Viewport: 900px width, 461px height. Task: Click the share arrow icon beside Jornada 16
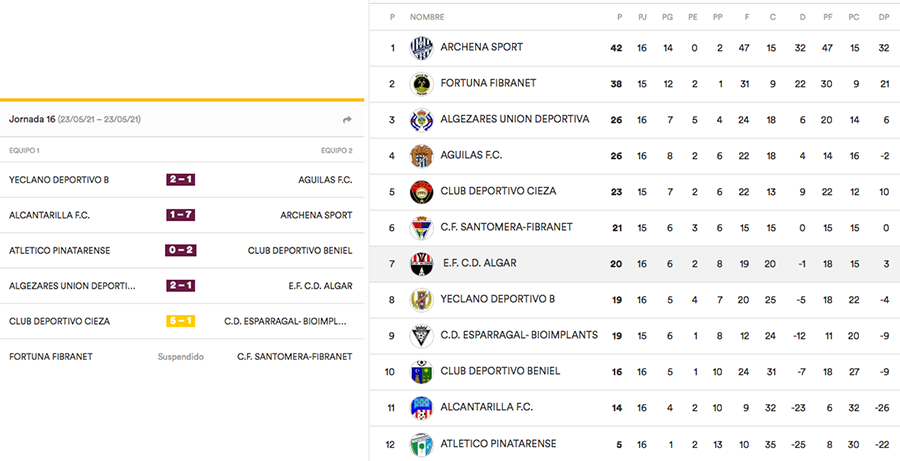(x=347, y=119)
